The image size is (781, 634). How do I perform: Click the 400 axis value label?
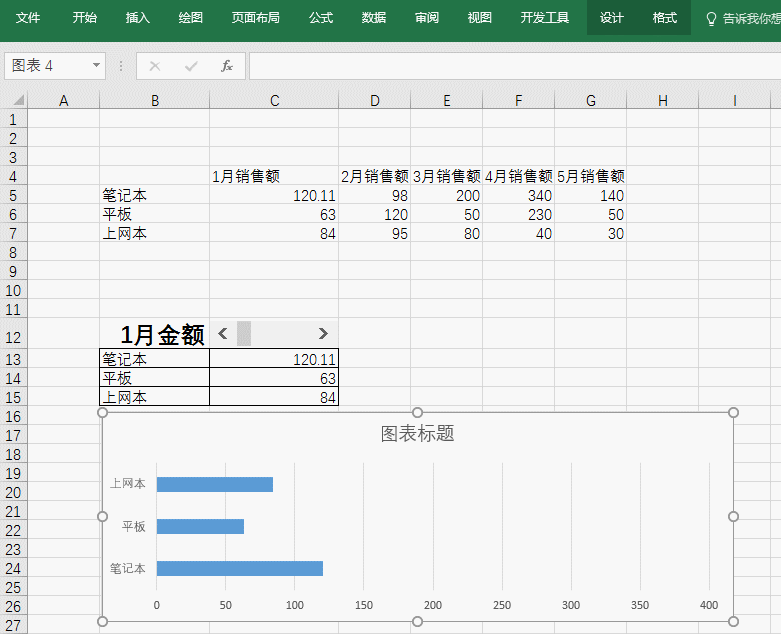pos(709,605)
